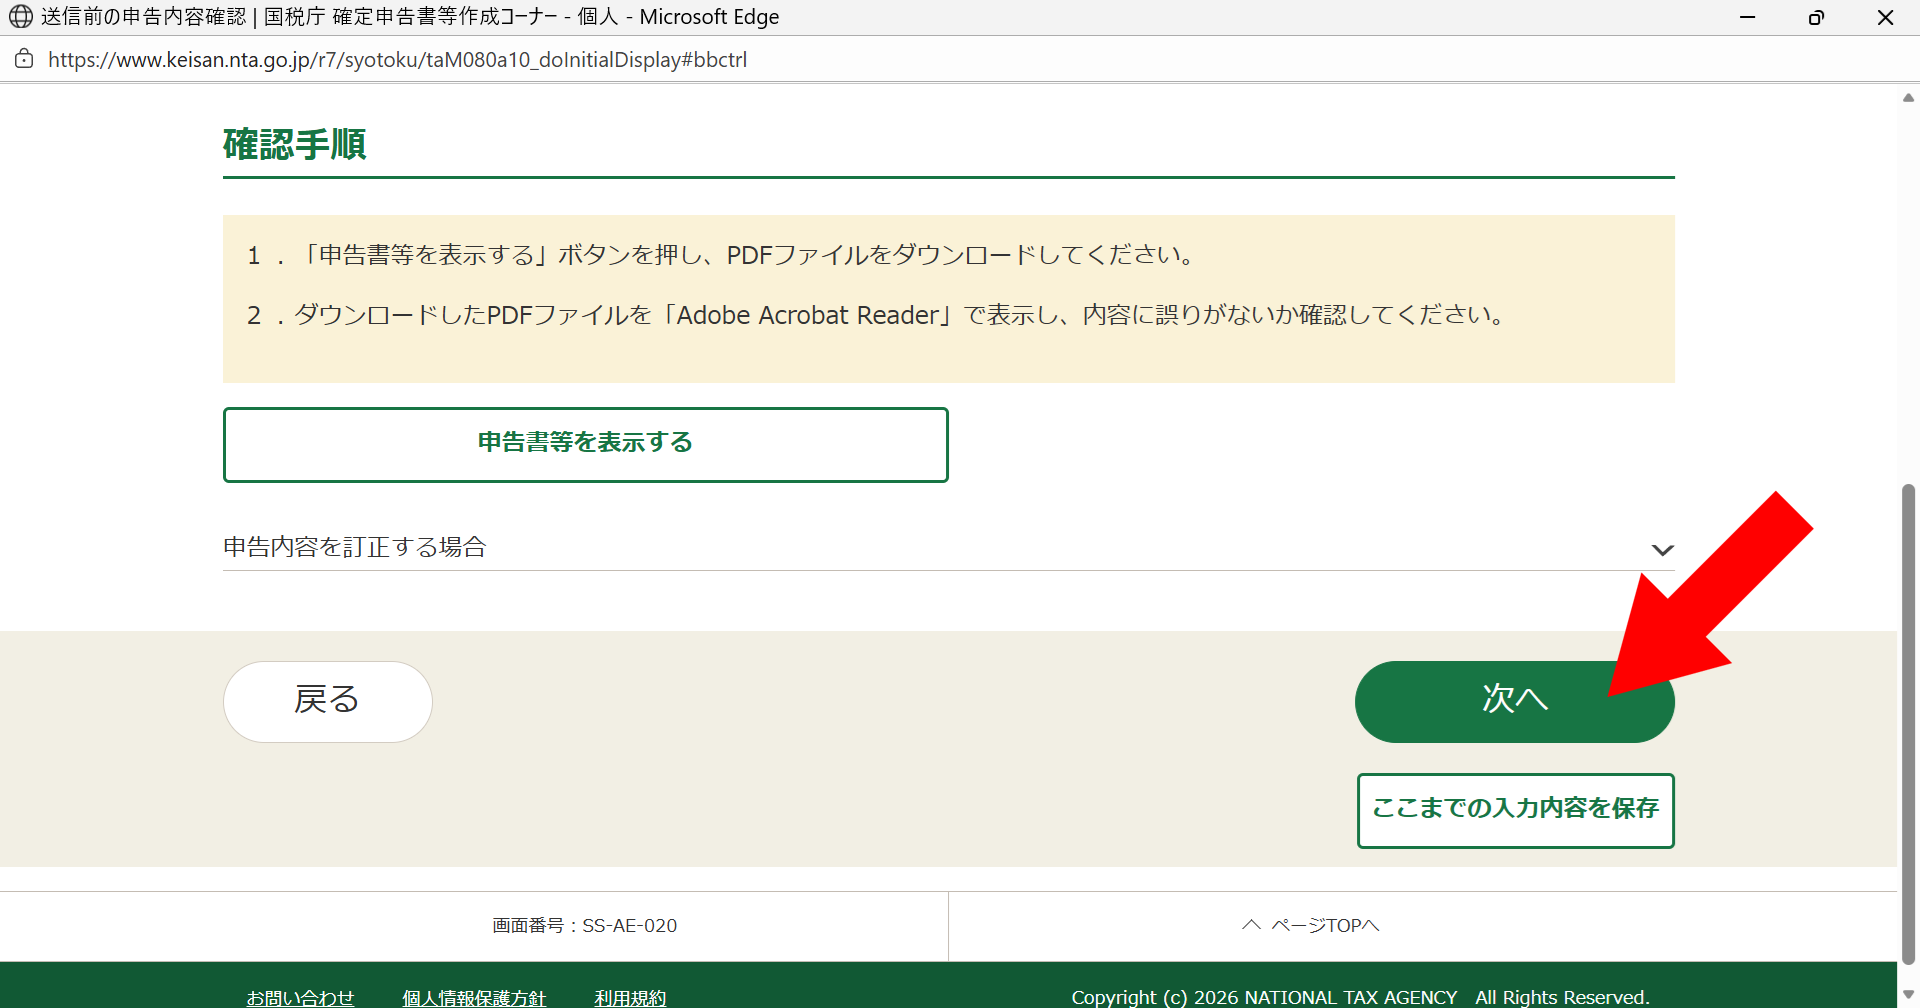Viewport: 1920px width, 1008px height.
Task: Open the 個人情報保護方針 privacy policy link
Action: click(x=473, y=996)
